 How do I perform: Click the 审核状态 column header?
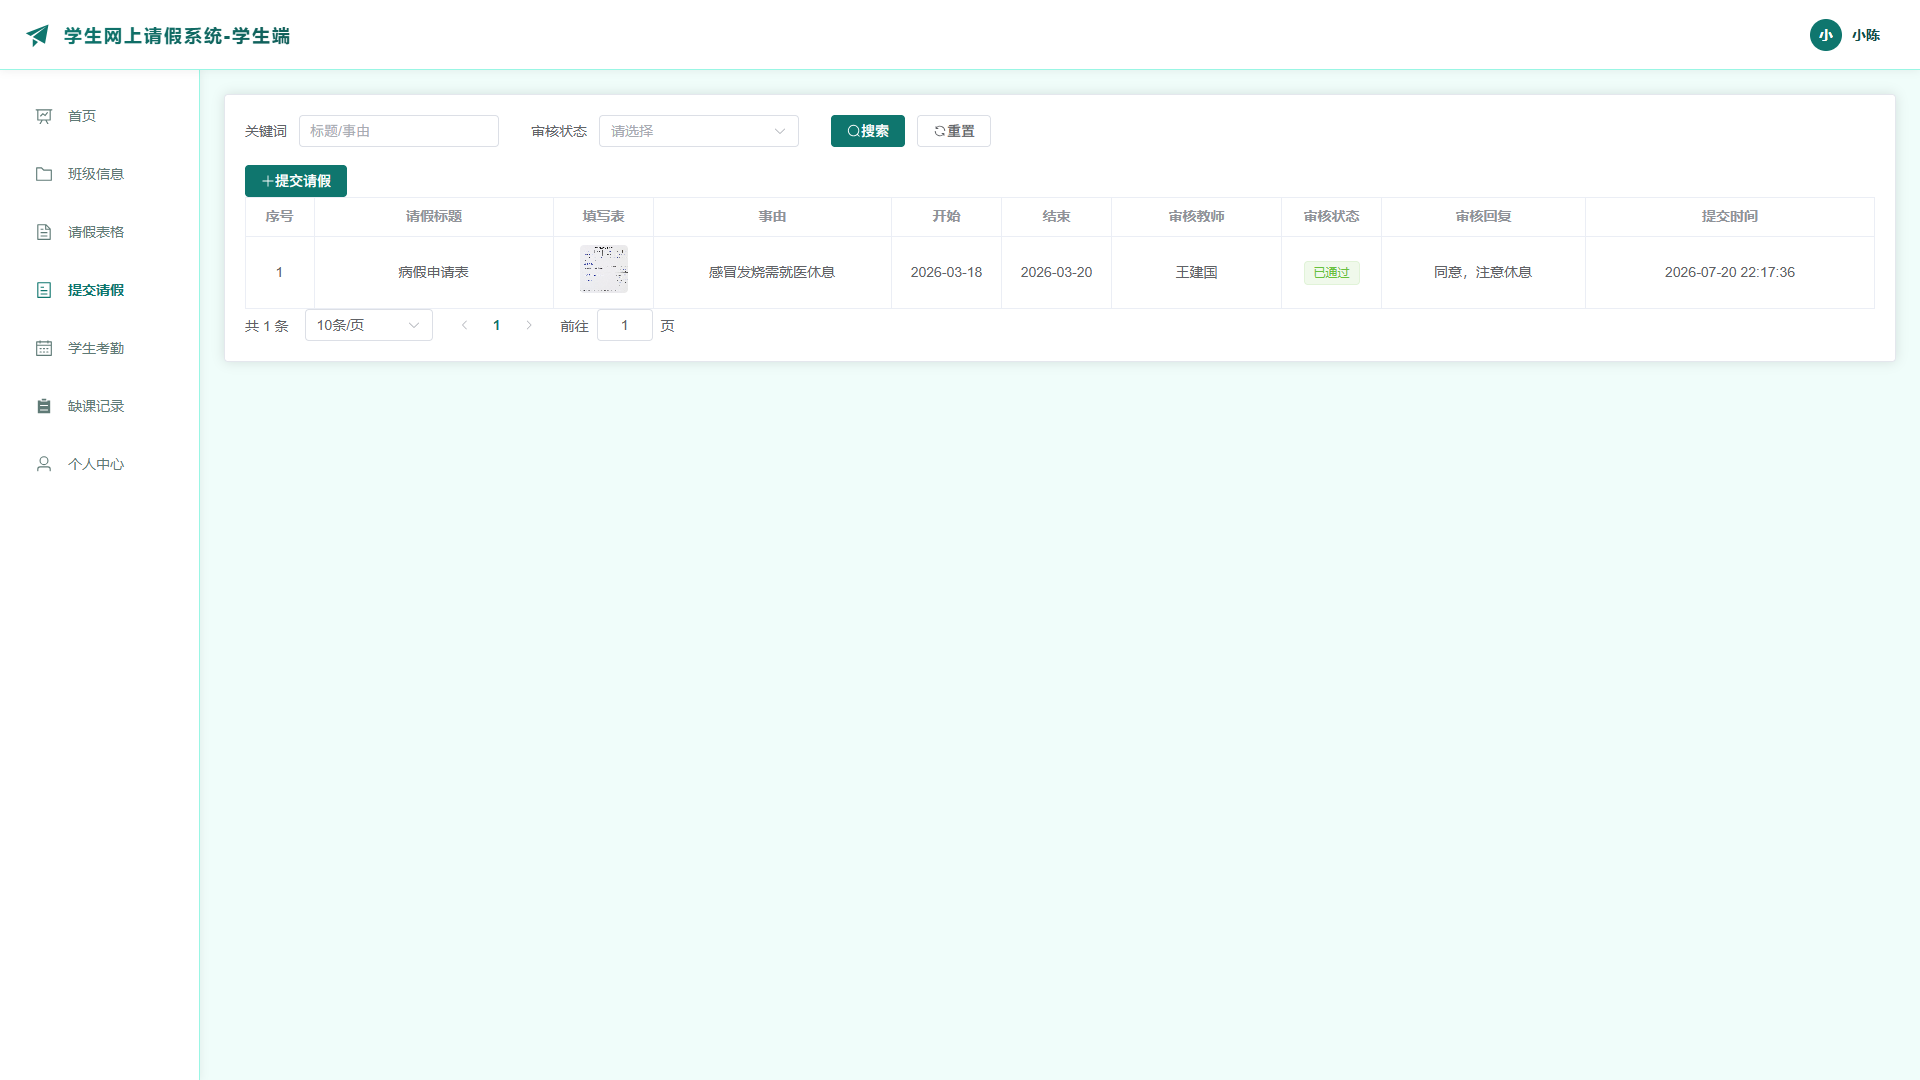pyautogui.click(x=1331, y=216)
